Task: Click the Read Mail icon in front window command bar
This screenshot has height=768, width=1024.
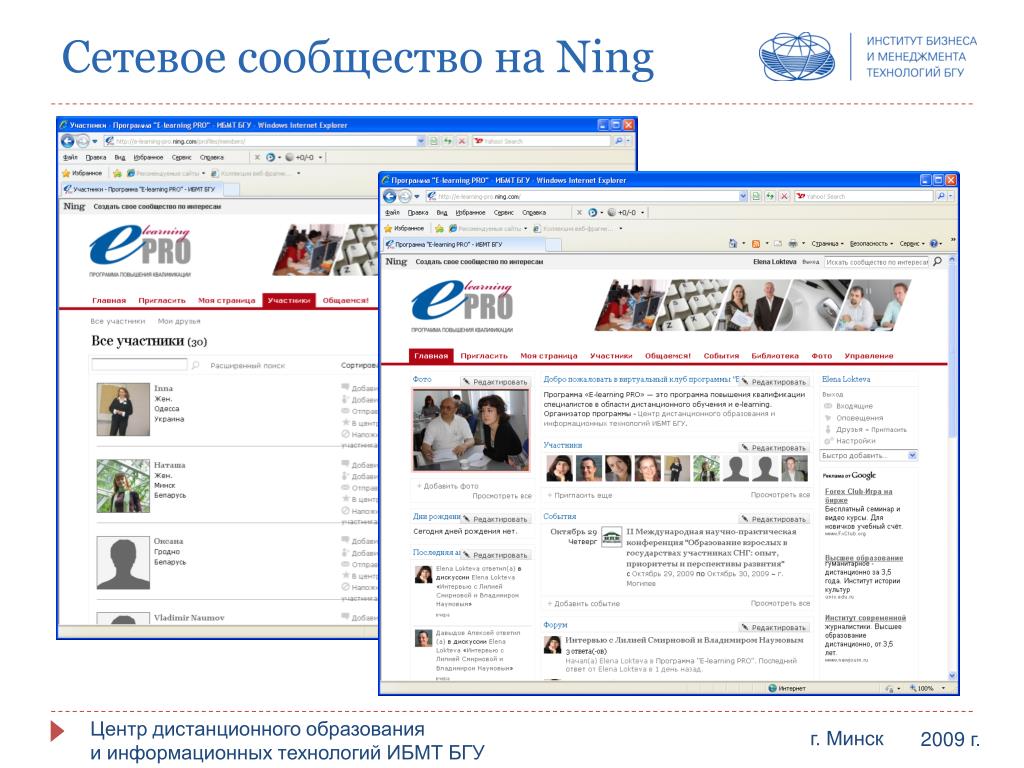Action: [x=778, y=244]
